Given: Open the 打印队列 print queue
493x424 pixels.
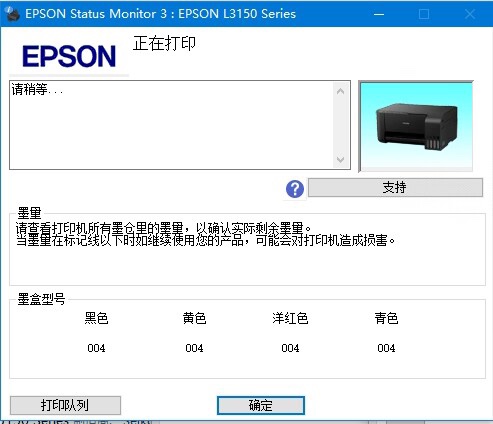Looking at the screenshot, I should (x=65, y=405).
